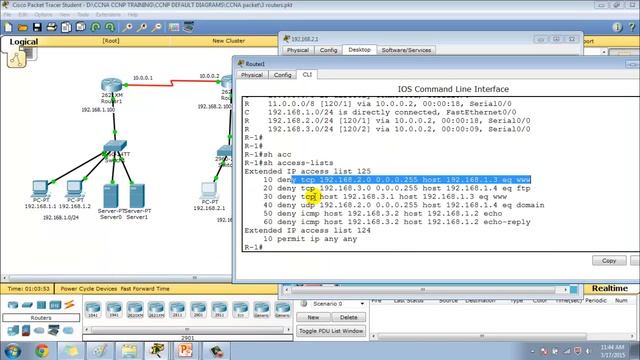Click the New scenario button
640x360 pixels.
click(x=313, y=317)
